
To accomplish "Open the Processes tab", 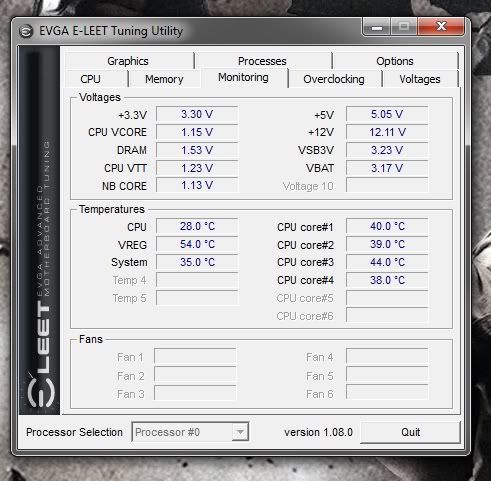I will point(262,61).
